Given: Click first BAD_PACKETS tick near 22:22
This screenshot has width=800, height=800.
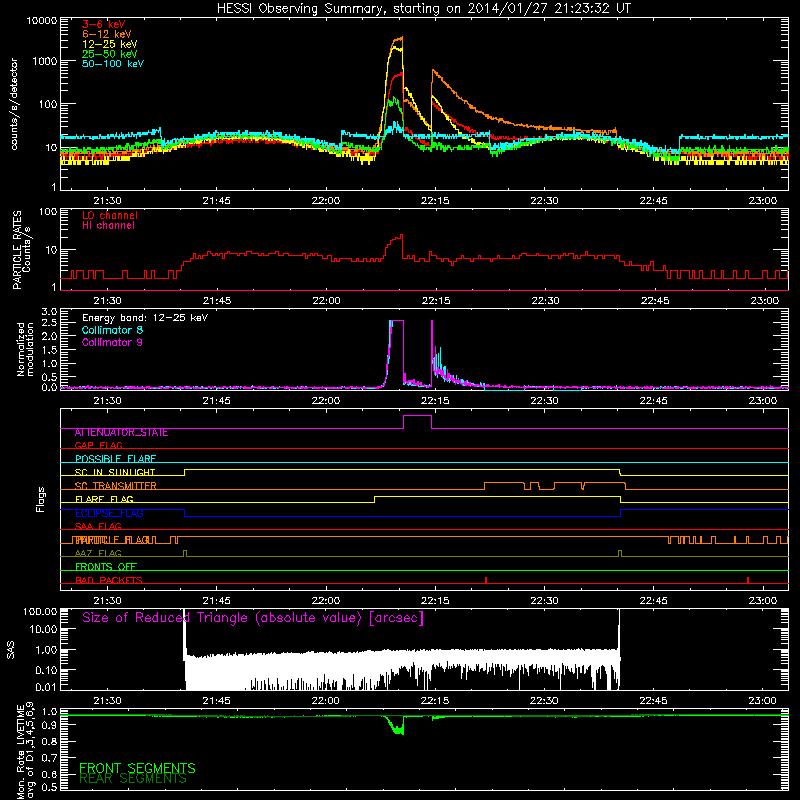Looking at the screenshot, I should click(x=486, y=580).
